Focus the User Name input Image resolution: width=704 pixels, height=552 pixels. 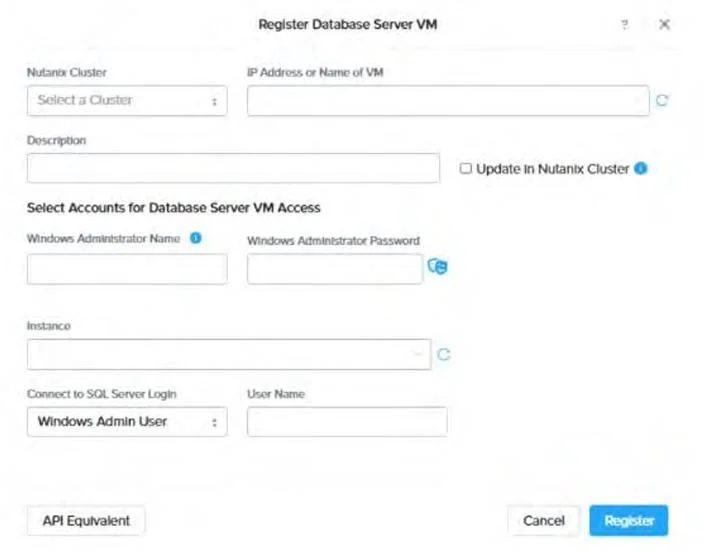click(347, 422)
